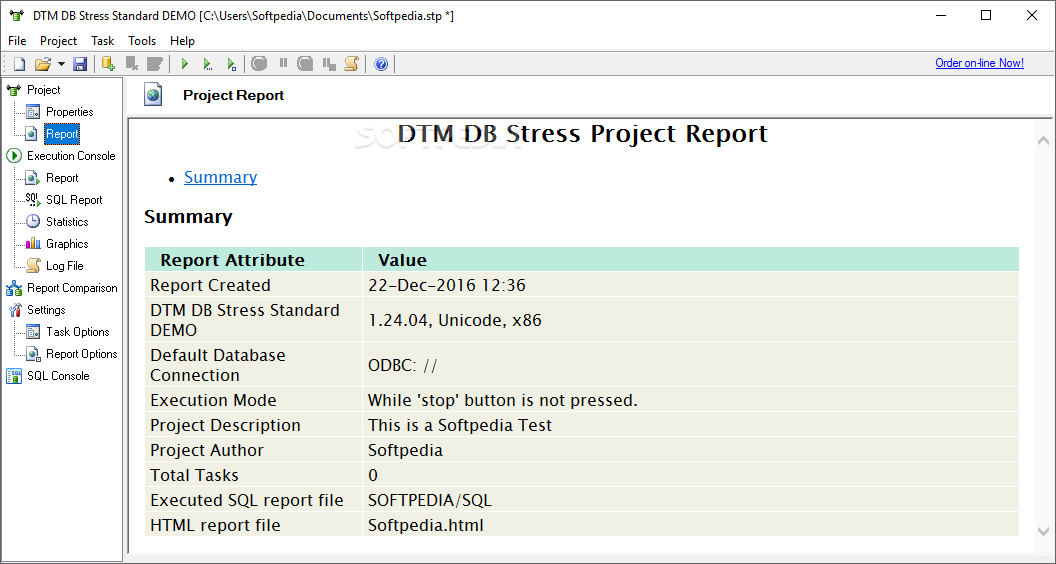Click the greyed-out edit task icon
This screenshot has height=564, width=1056.
click(155, 64)
